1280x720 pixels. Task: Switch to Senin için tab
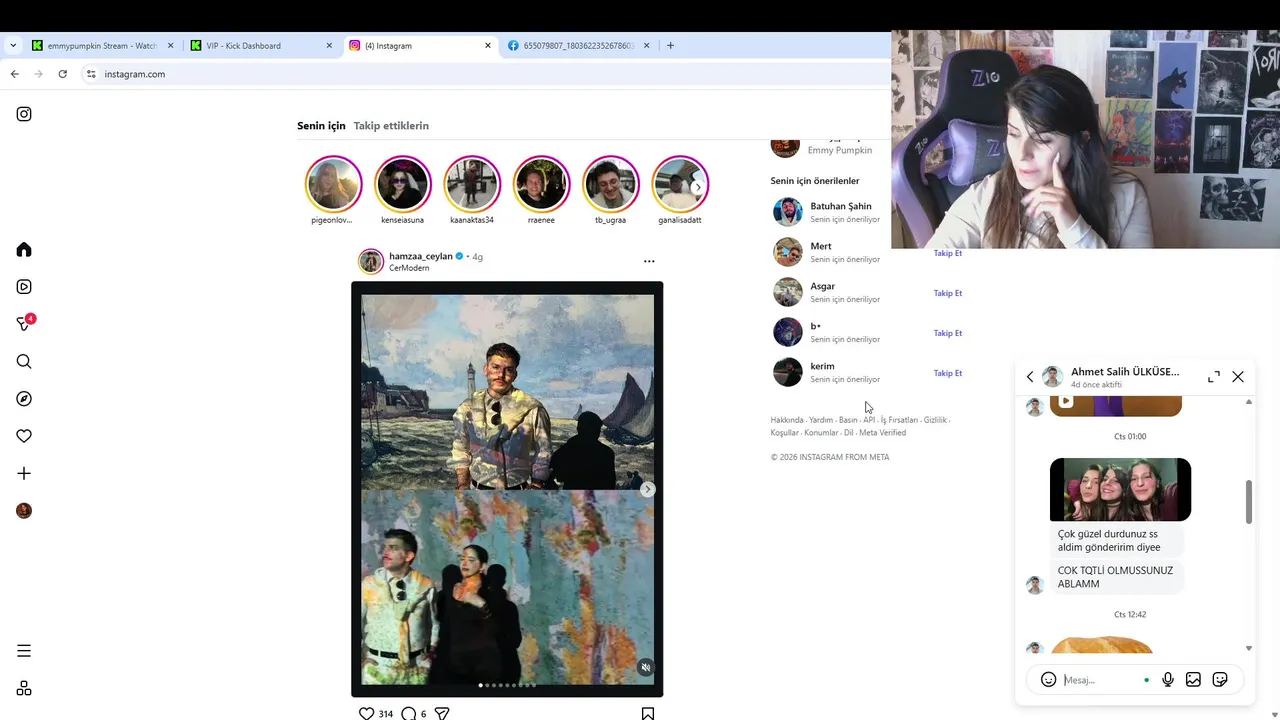[x=321, y=126]
